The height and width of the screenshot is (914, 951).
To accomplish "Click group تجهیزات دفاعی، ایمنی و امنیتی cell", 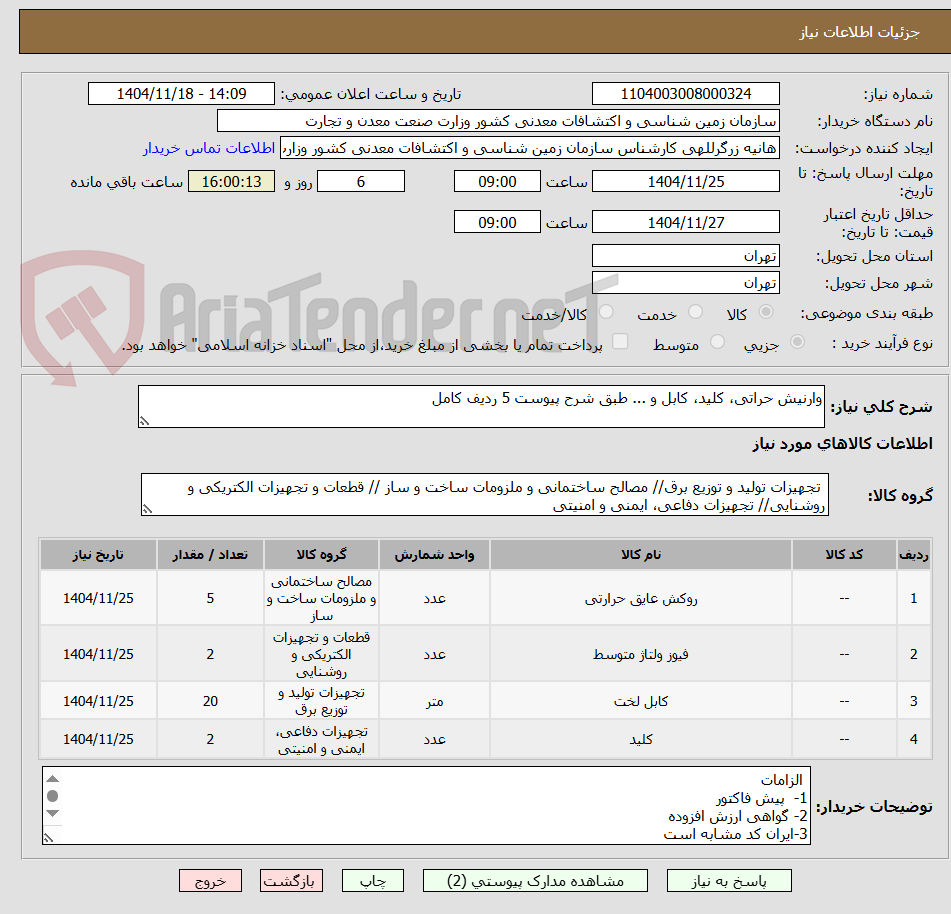I will pyautogui.click(x=321, y=739).
